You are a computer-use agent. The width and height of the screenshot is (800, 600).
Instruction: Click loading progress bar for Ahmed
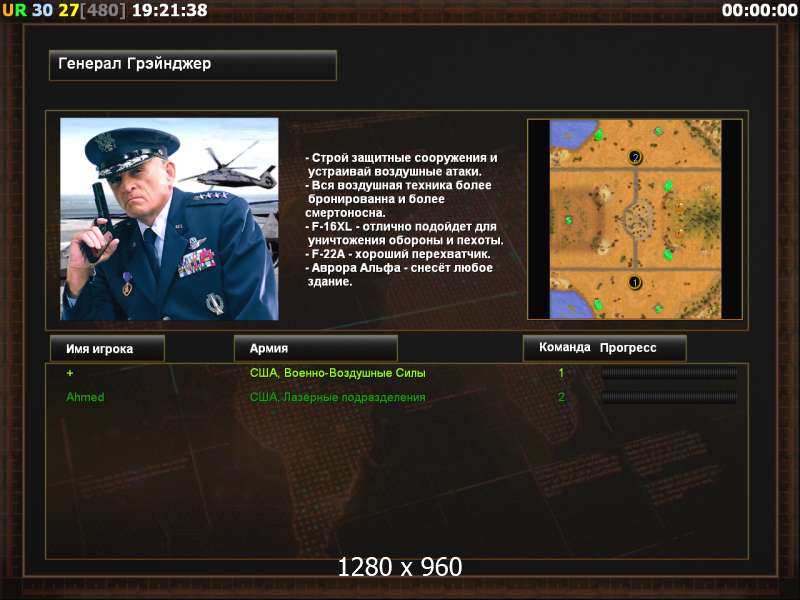[669, 397]
